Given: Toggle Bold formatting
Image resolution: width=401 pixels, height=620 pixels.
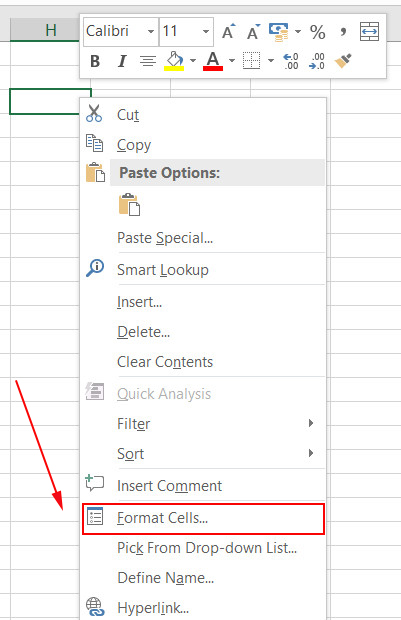Looking at the screenshot, I should click(95, 61).
